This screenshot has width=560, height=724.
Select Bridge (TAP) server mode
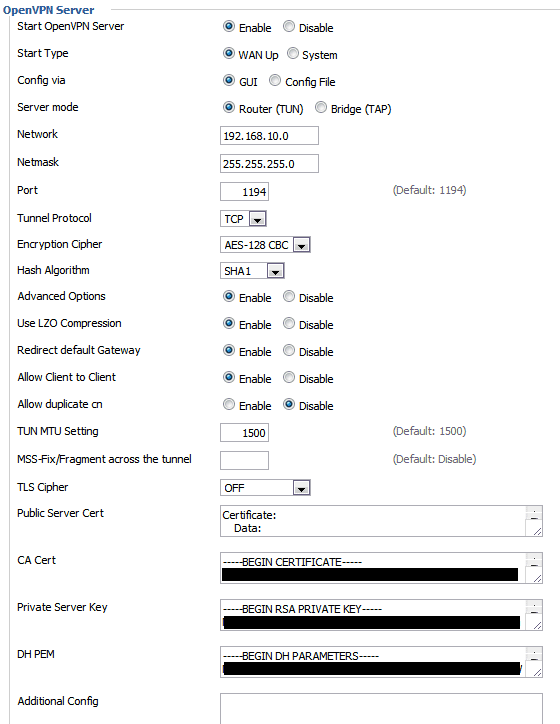[x=321, y=108]
